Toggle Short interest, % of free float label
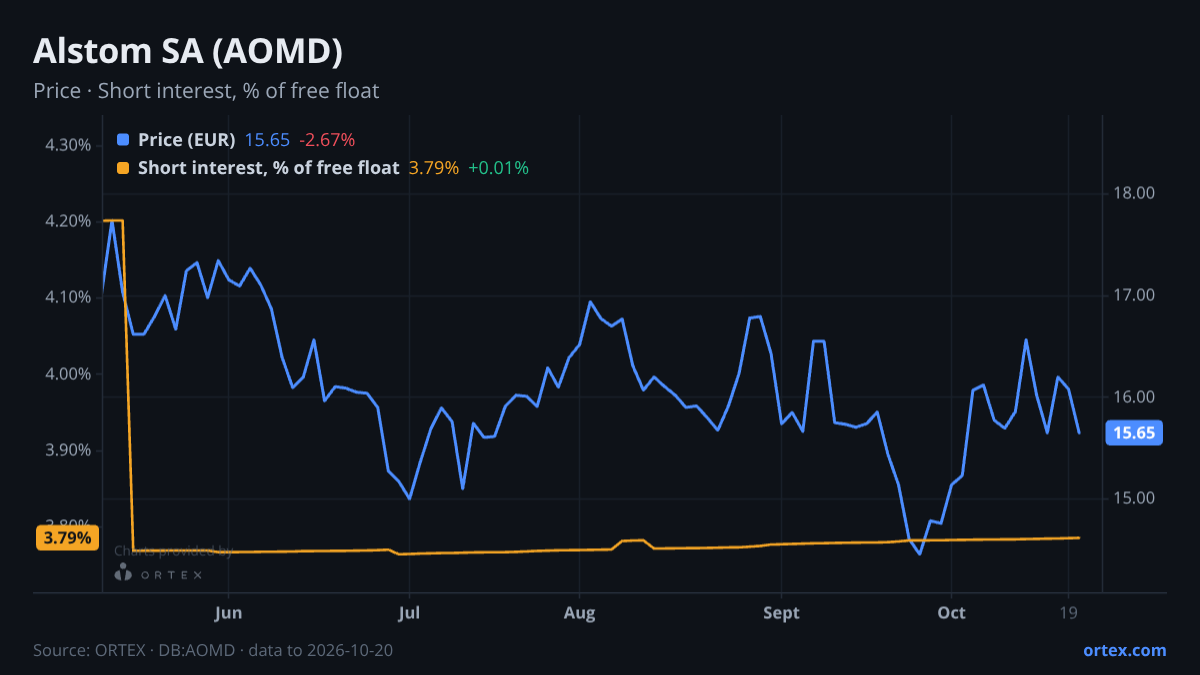Viewport: 1200px width, 675px height. 269,168
